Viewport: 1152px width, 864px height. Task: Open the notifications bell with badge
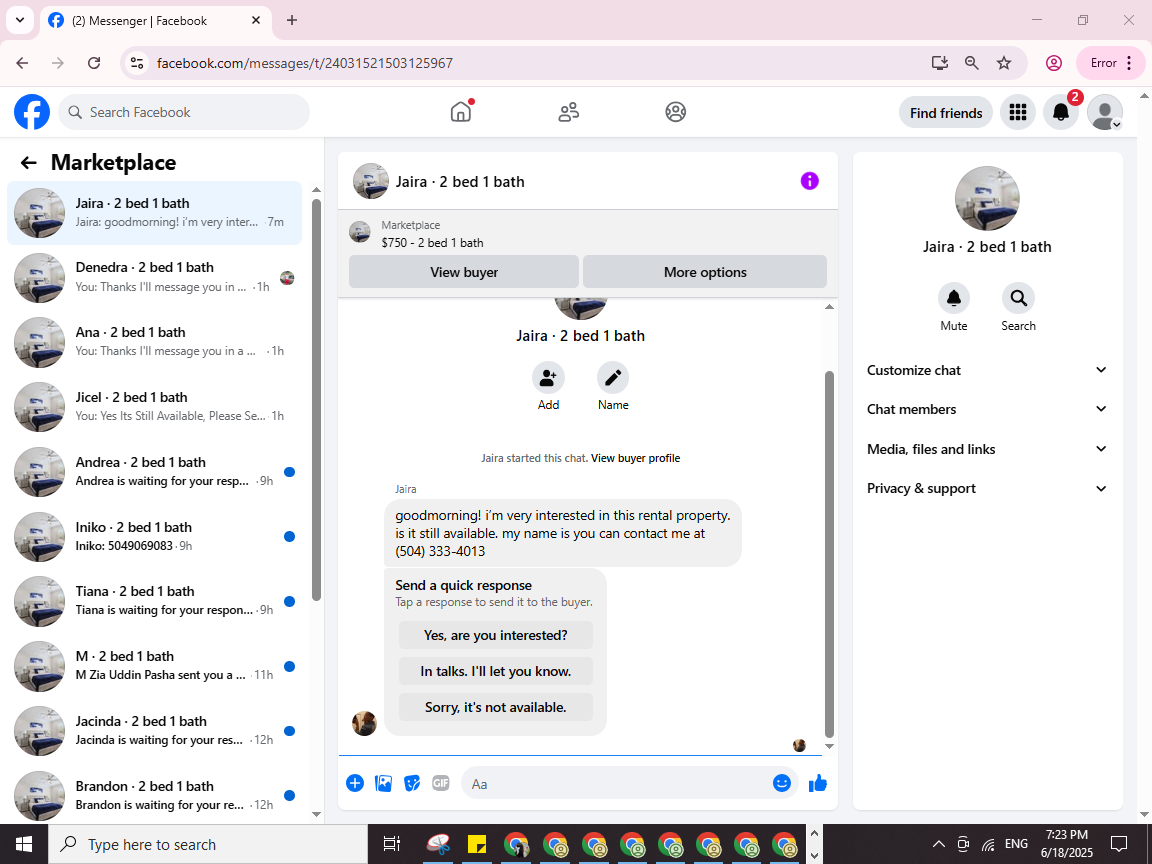1061,112
